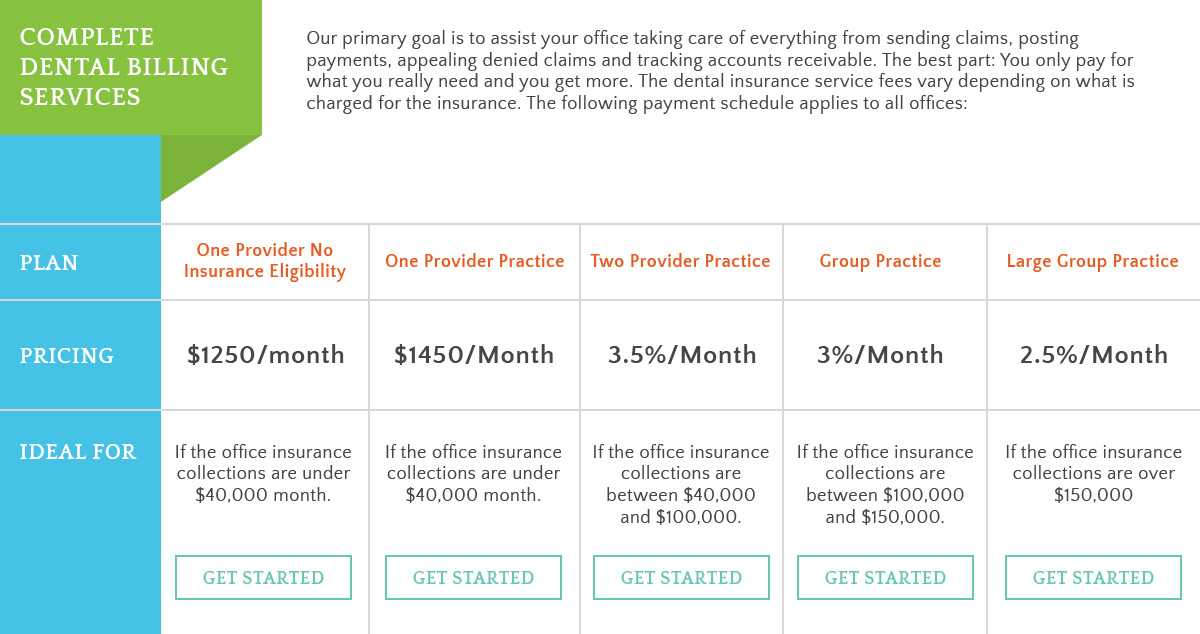
Task: Click Get Started for Two Provider Practice
Action: tap(681, 577)
